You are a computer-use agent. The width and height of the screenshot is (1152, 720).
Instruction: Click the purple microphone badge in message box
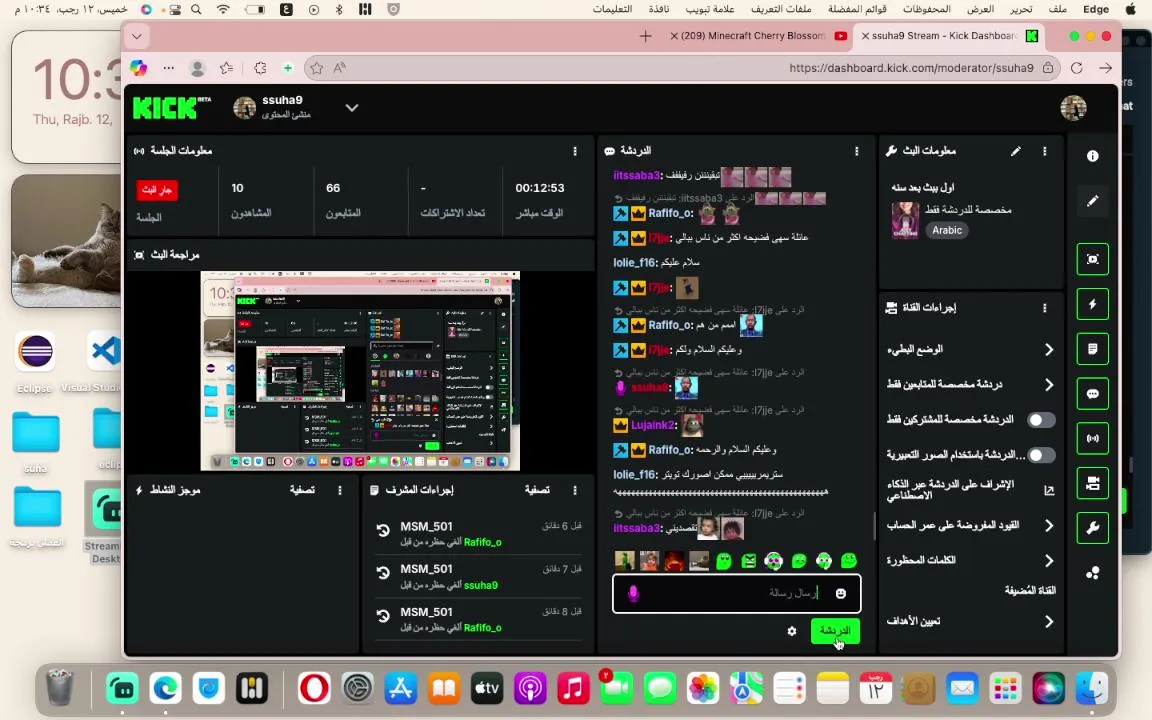click(633, 593)
